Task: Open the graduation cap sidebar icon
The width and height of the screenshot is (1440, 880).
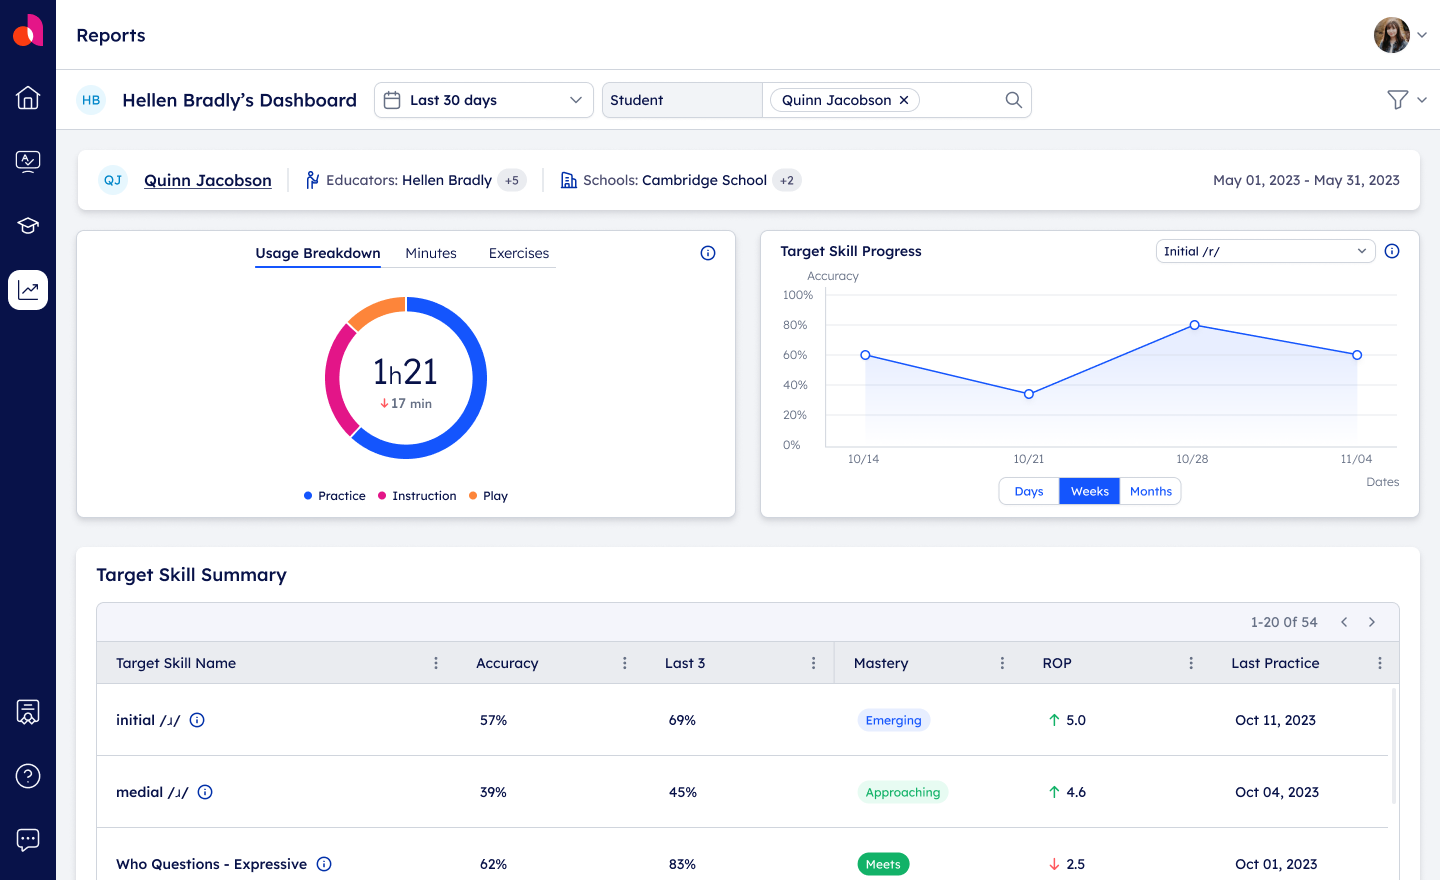Action: click(28, 226)
